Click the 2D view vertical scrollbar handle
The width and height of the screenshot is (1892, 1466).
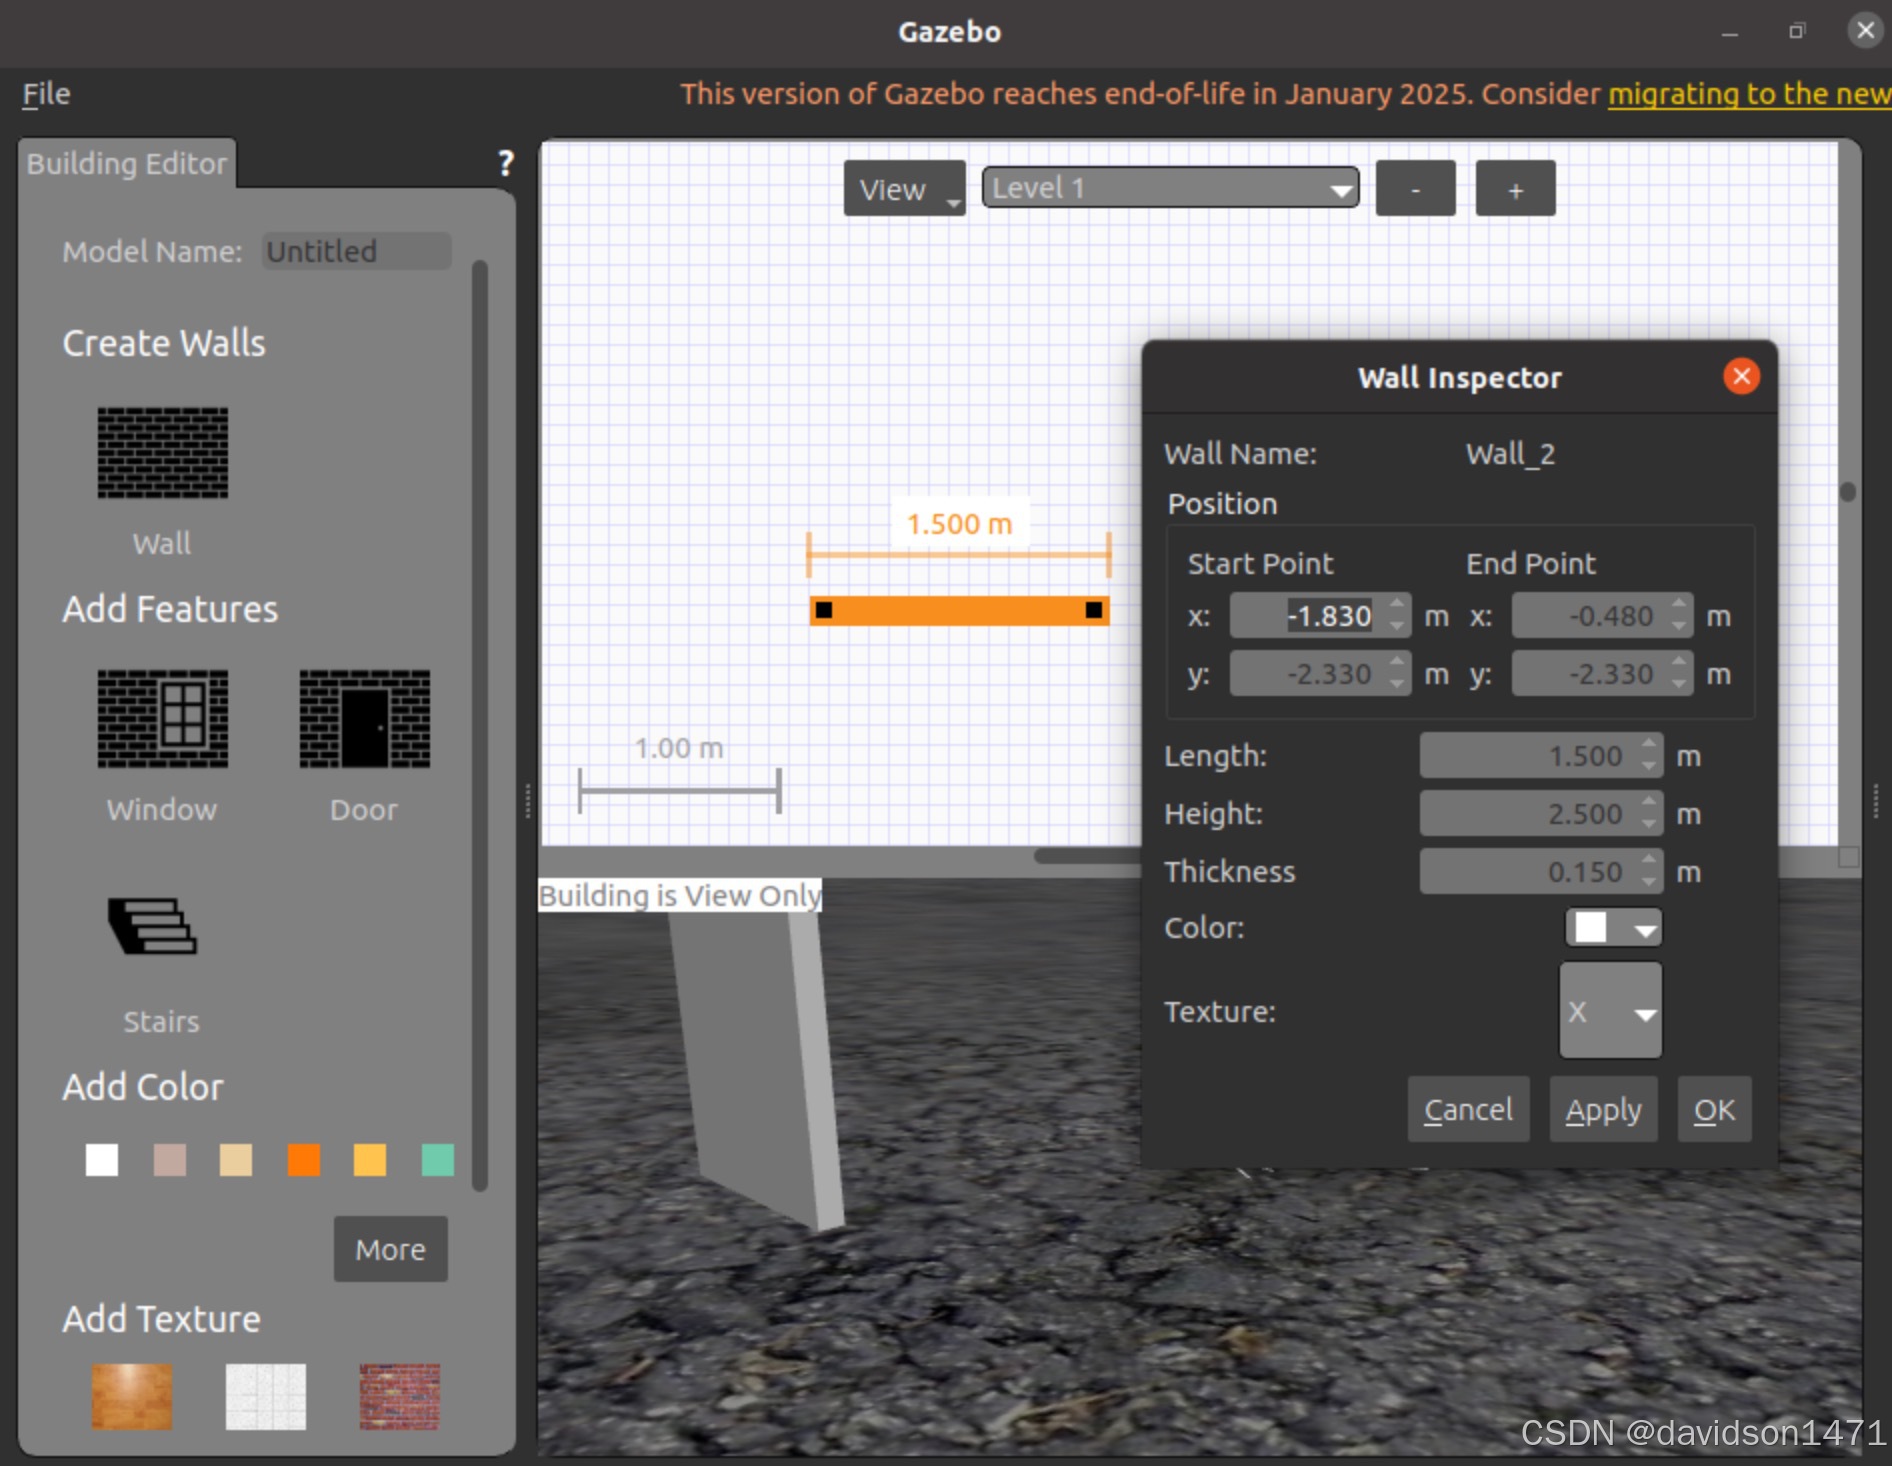pos(1848,491)
